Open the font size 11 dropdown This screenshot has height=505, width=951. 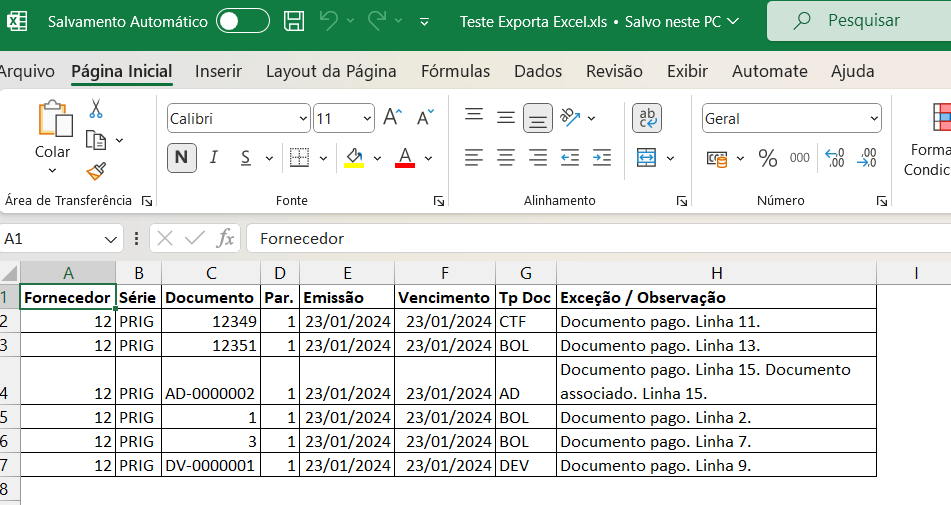(367, 119)
